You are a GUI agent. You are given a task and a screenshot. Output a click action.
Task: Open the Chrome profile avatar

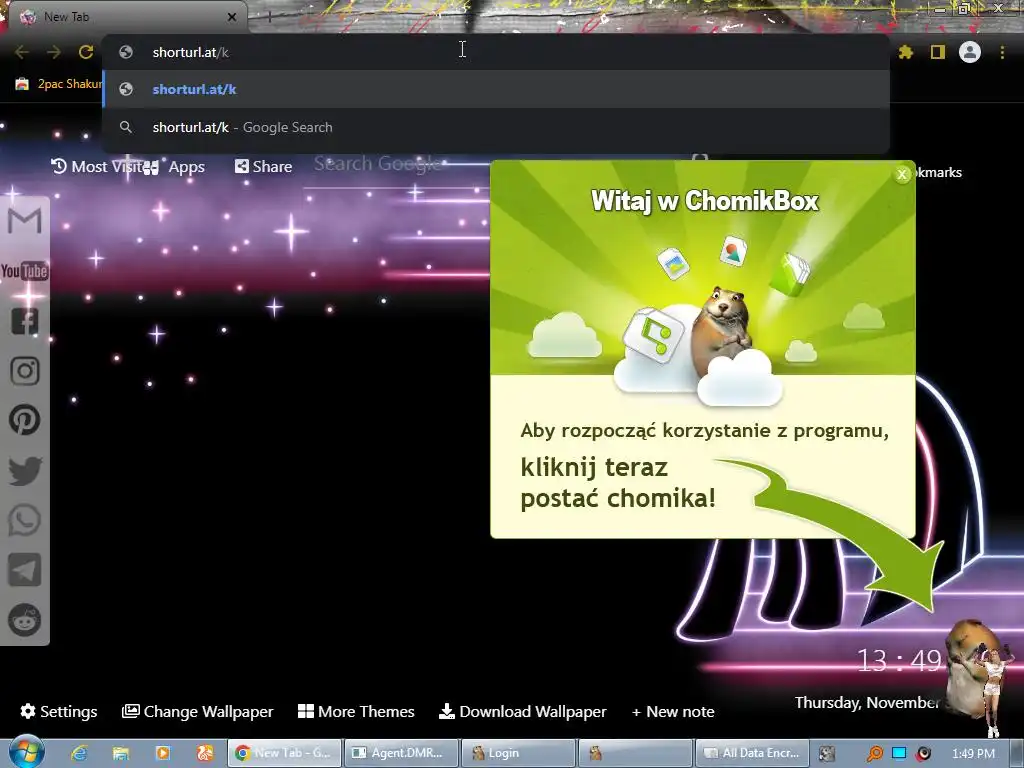970,52
